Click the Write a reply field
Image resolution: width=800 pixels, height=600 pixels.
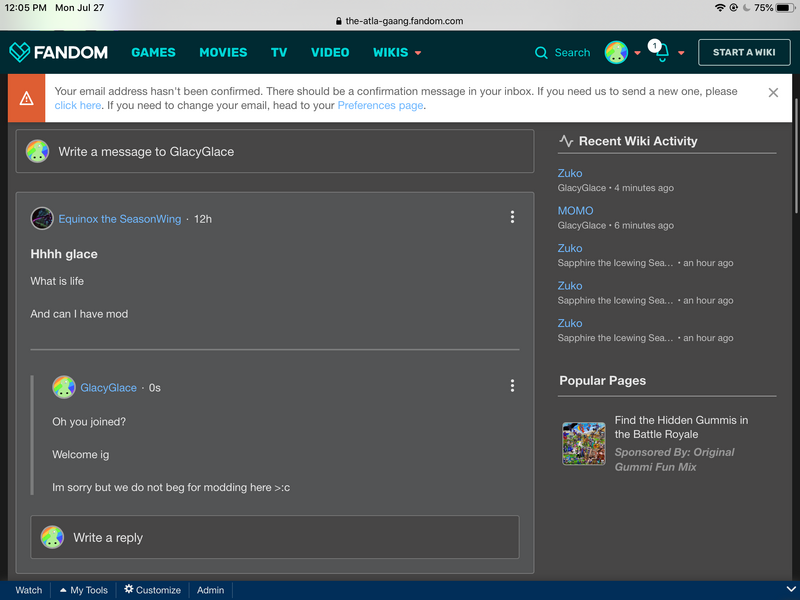275,537
